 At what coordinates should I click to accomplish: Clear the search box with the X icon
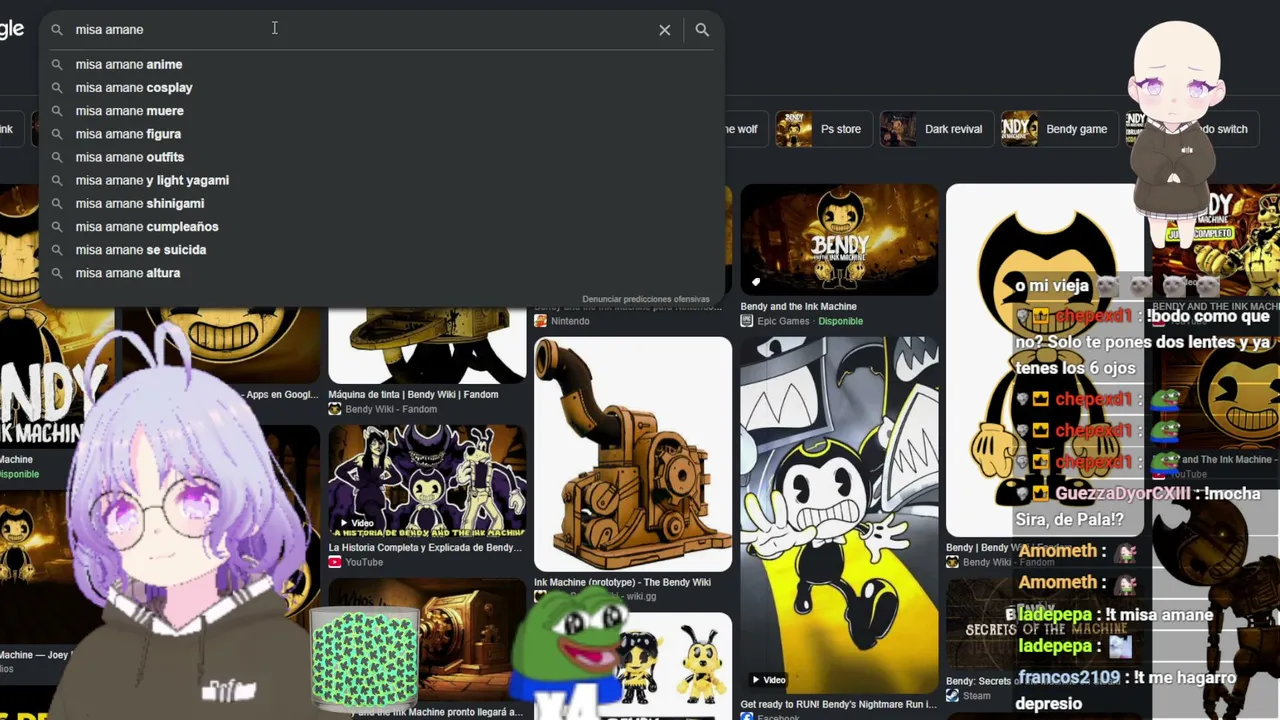664,30
